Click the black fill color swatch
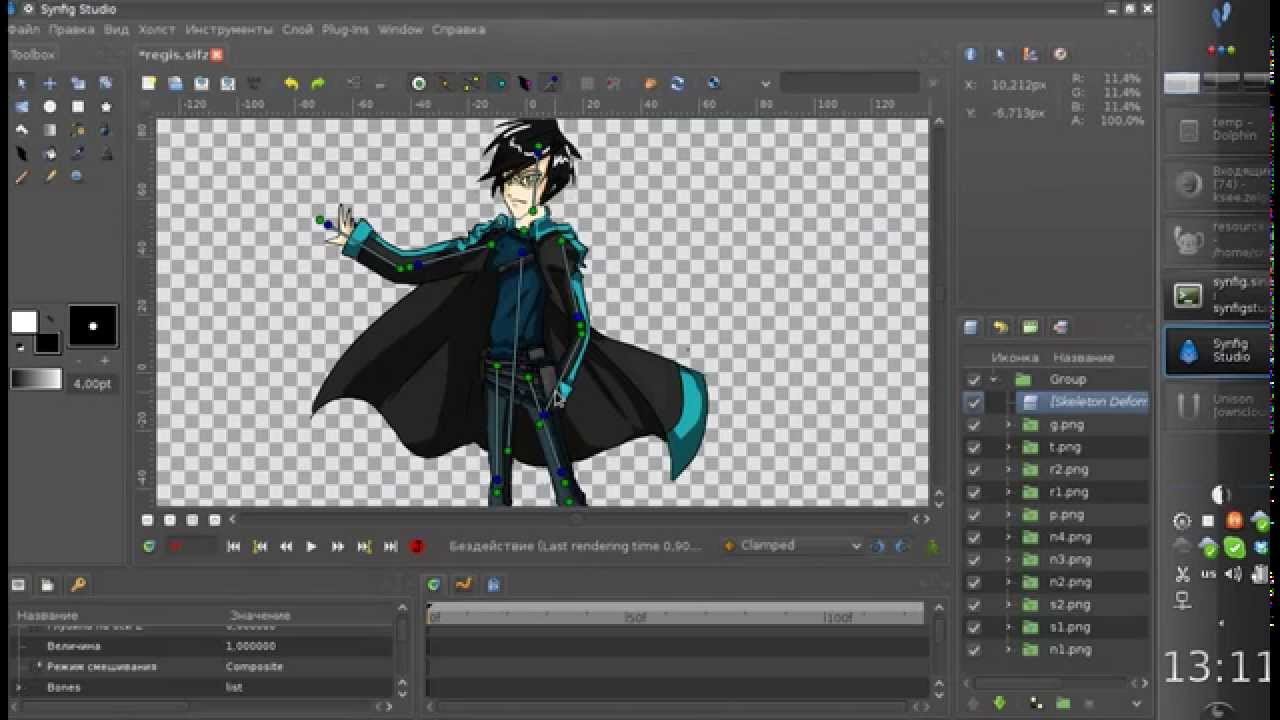The image size is (1280, 720). (47, 343)
